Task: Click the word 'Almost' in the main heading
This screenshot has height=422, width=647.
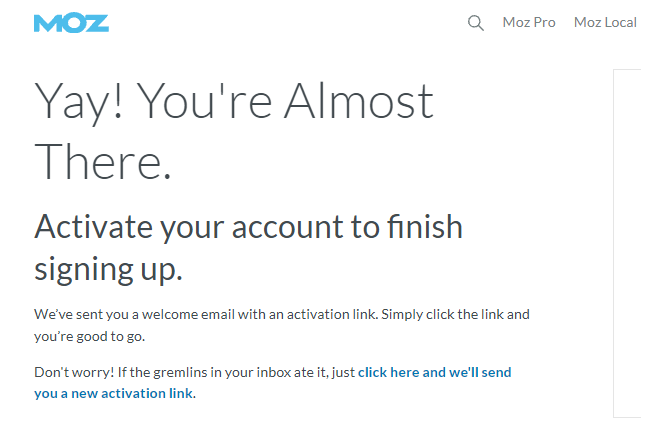Action: coord(359,101)
